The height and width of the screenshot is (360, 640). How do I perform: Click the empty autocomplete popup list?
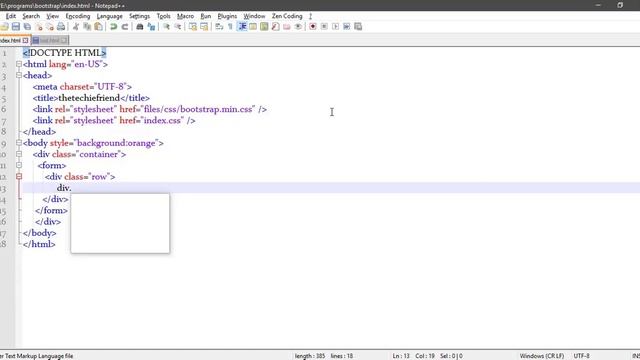120,223
